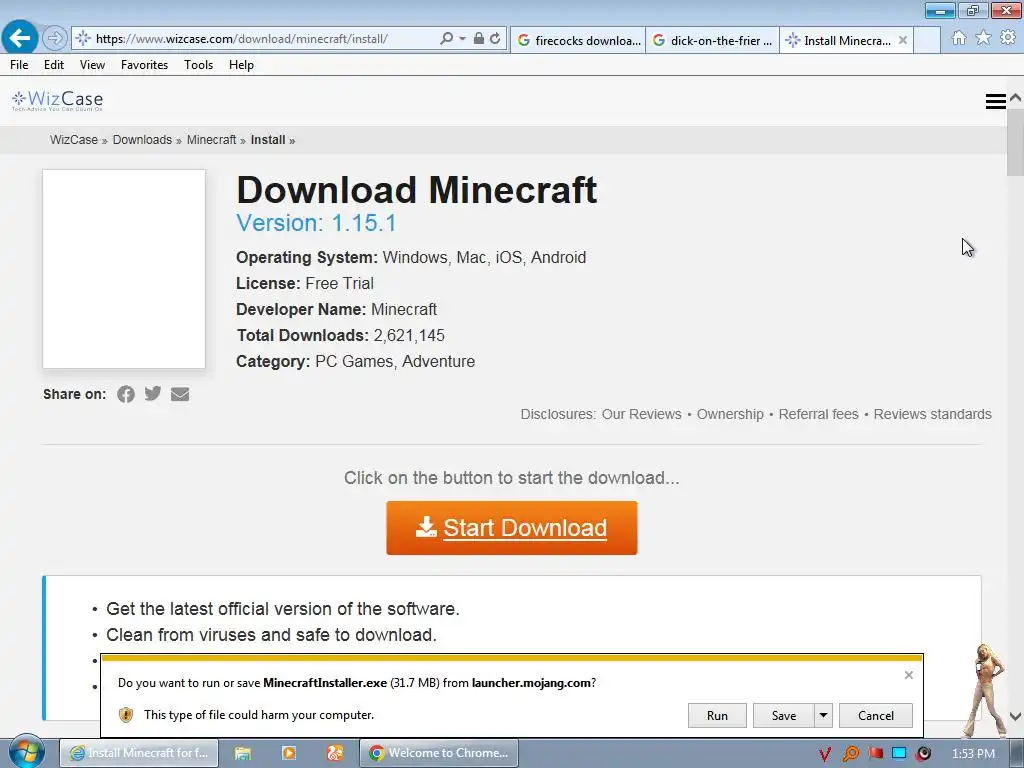Refresh the page with the reload icon

click(496, 39)
